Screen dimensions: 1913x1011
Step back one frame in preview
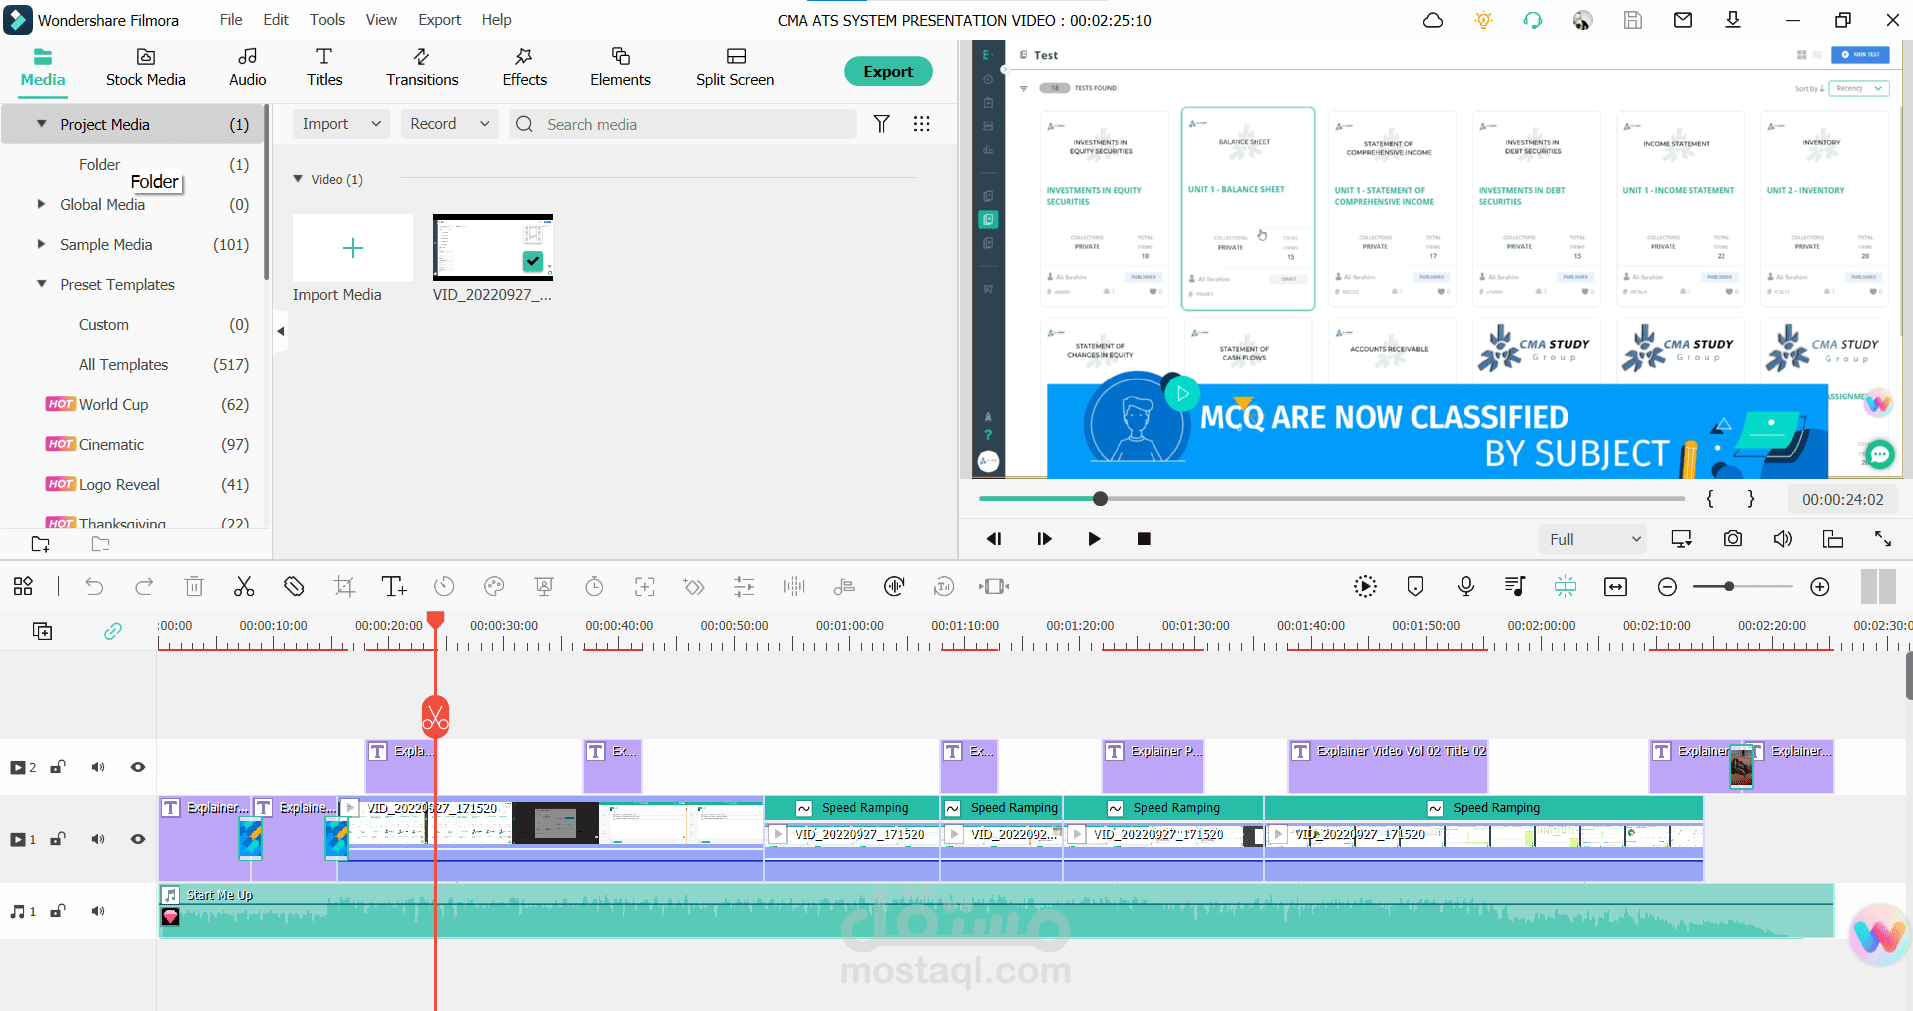click(994, 539)
